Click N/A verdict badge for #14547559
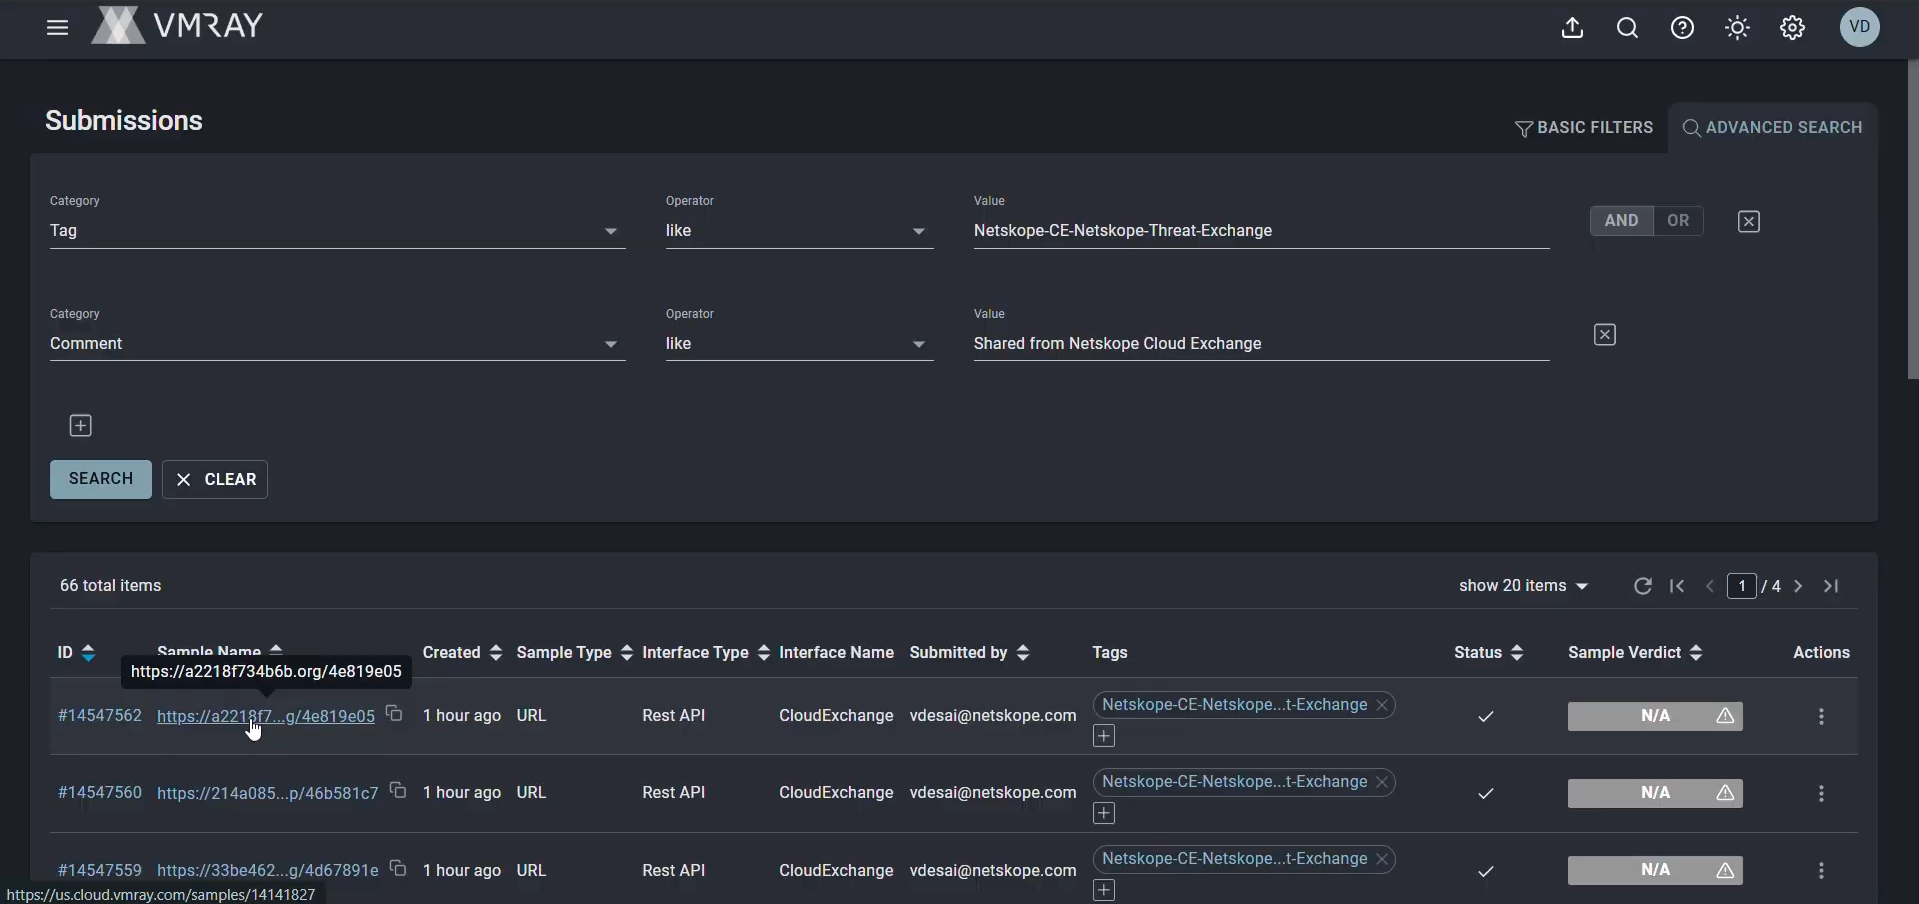Viewport: 1919px width, 904px height. (1655, 870)
